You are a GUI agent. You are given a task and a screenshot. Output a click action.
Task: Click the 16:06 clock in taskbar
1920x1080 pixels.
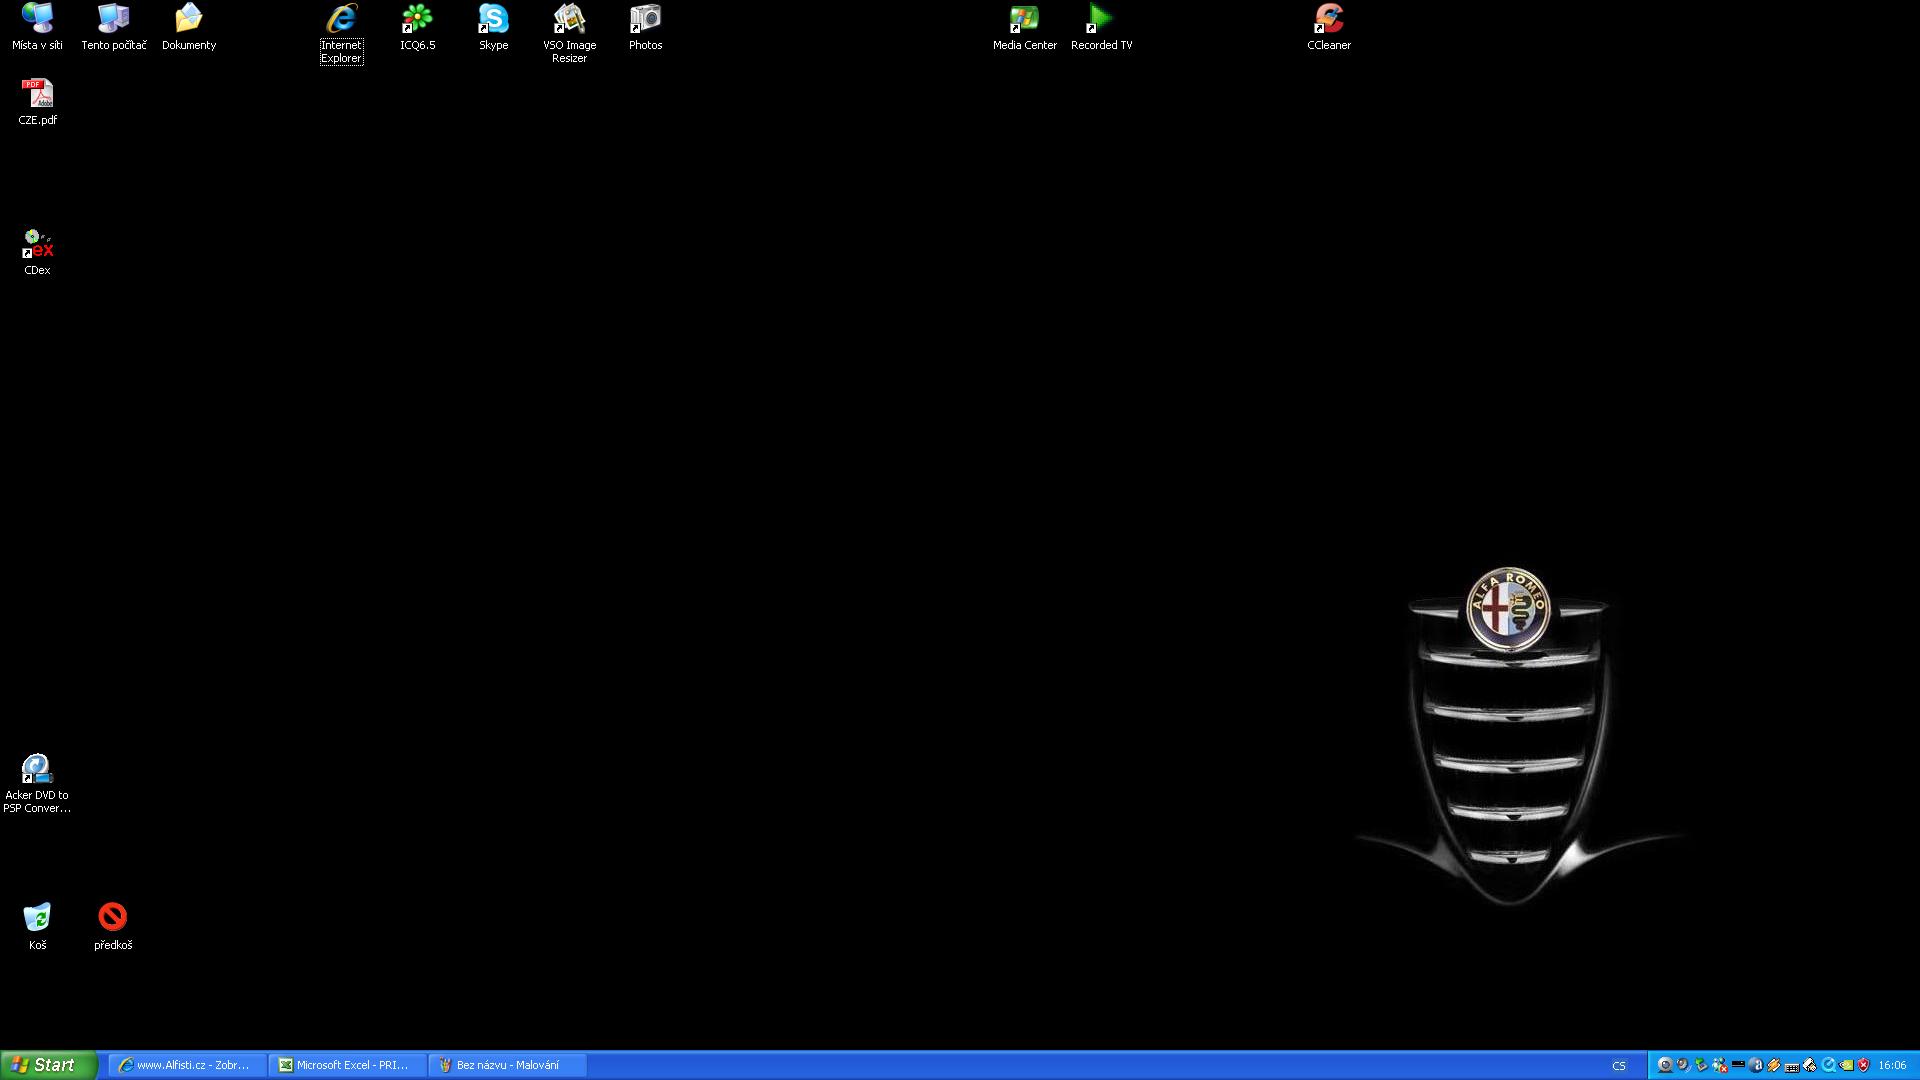click(1892, 1065)
